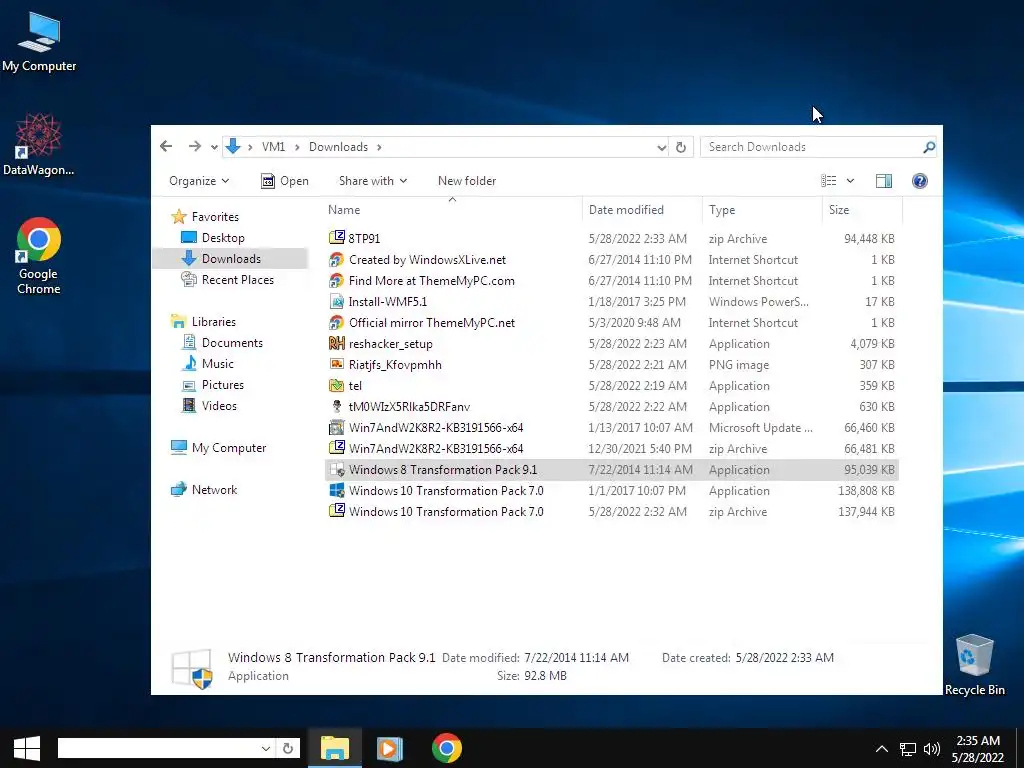The image size is (1024, 768).
Task: Expand the view options dropdown arrow
Action: [850, 181]
